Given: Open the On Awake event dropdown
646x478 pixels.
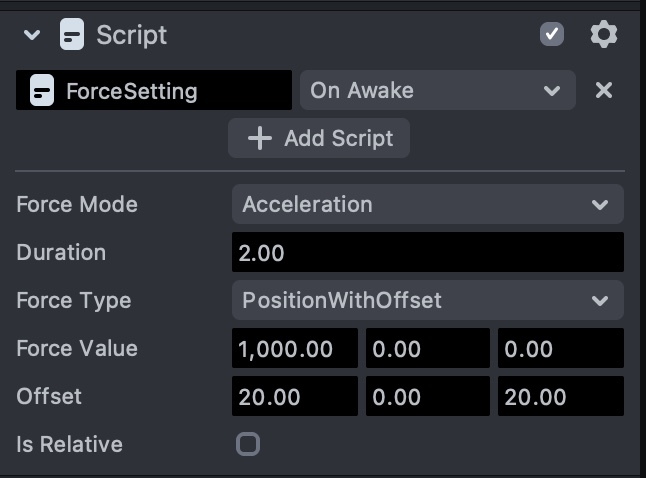Looking at the screenshot, I should pos(437,90).
